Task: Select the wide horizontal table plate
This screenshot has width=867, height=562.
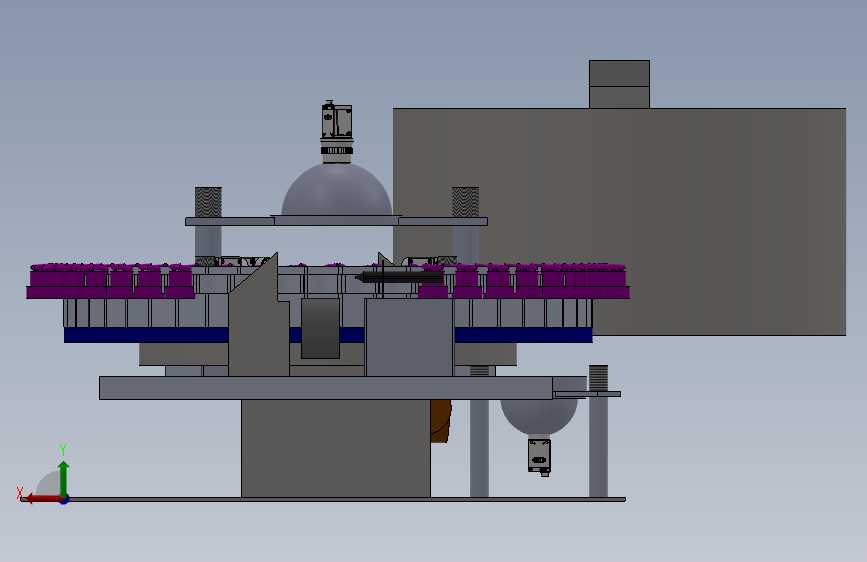Action: pyautogui.click(x=326, y=388)
